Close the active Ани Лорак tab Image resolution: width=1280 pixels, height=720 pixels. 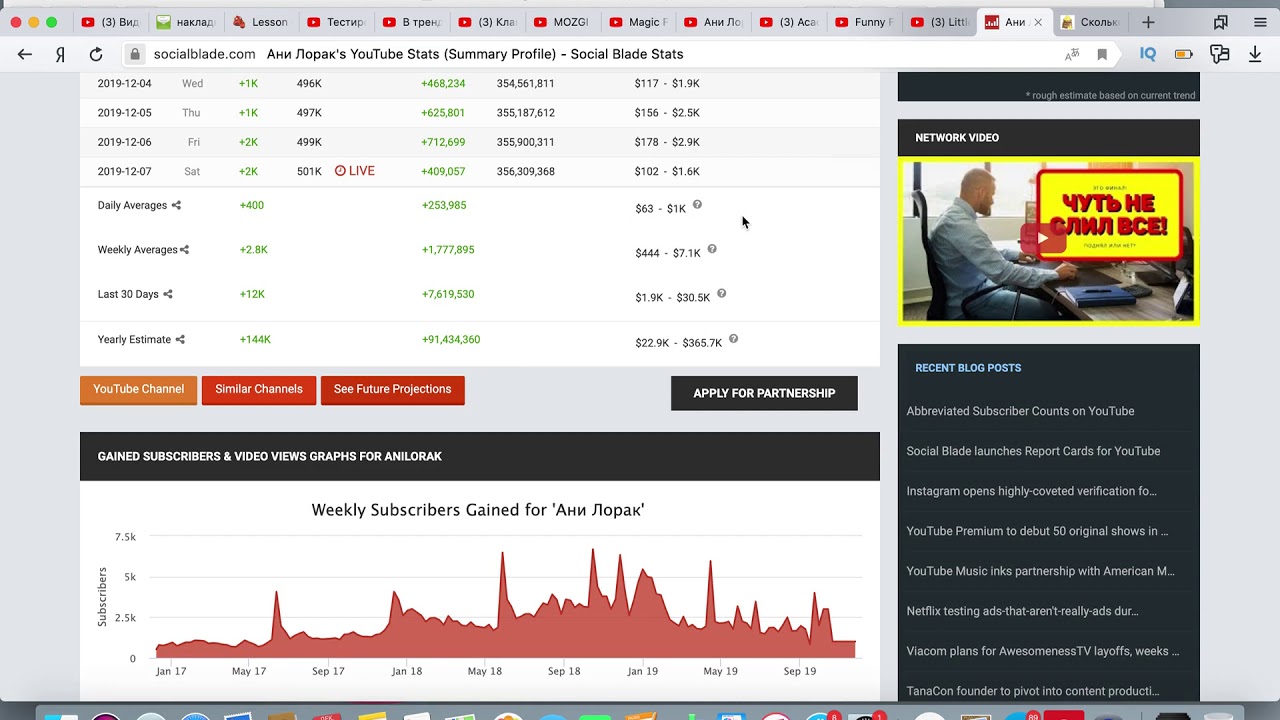click(x=1038, y=22)
